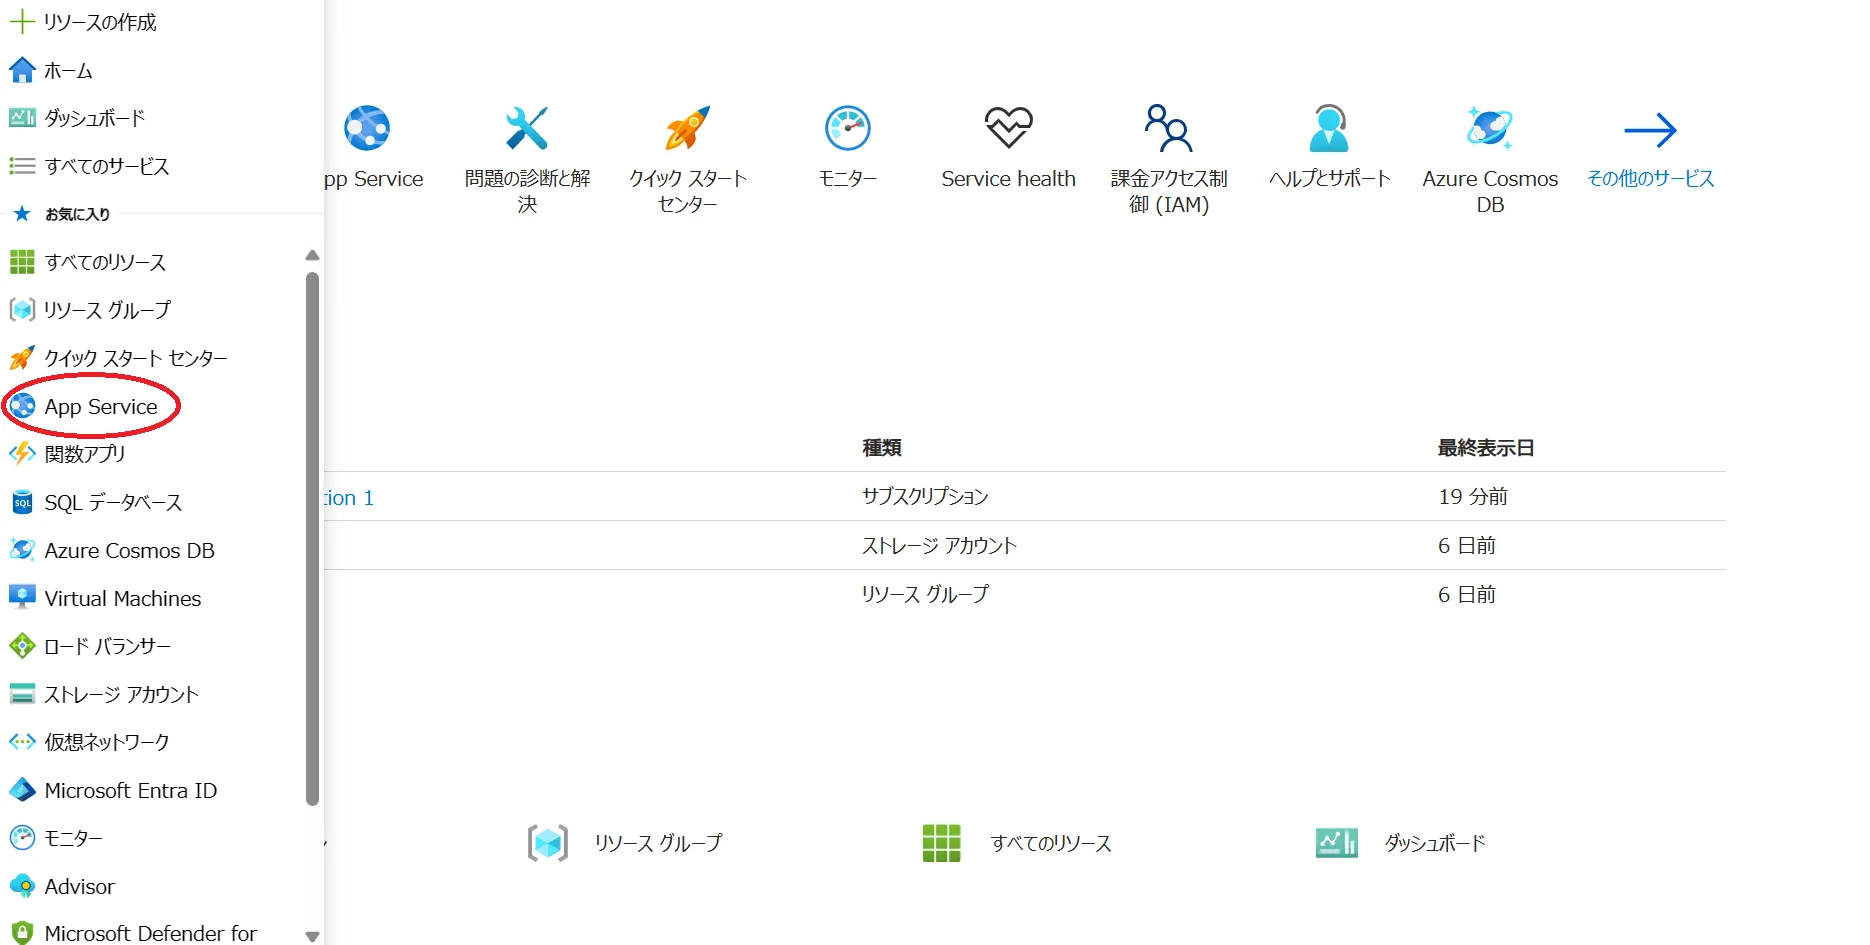Open the Subscription 1 link in the resources table

pyautogui.click(x=350, y=497)
